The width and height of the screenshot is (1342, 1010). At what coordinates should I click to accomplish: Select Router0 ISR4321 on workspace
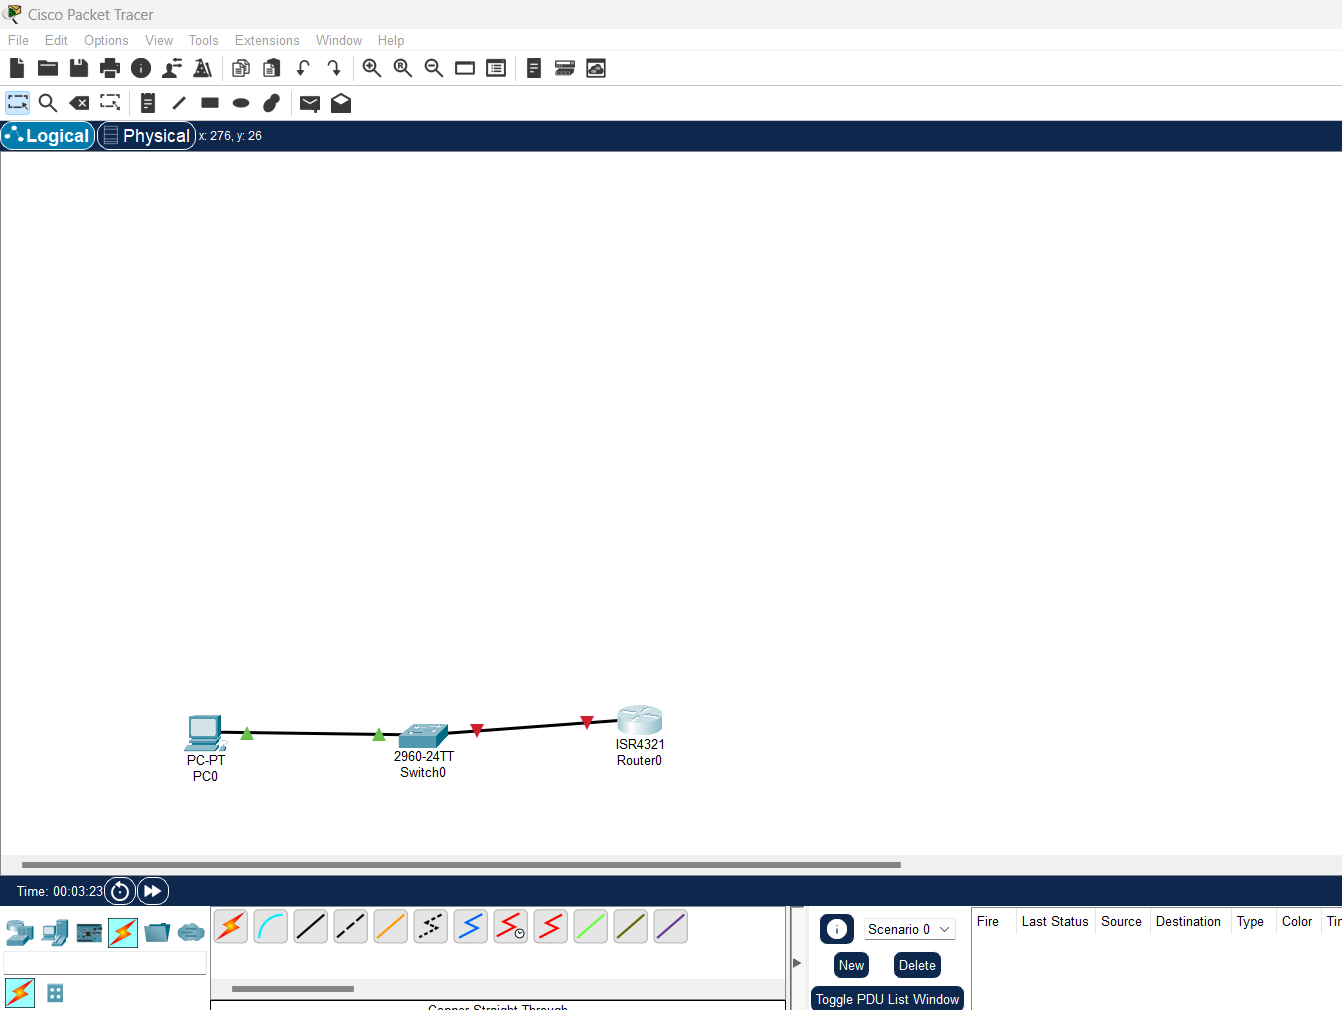[x=640, y=720]
